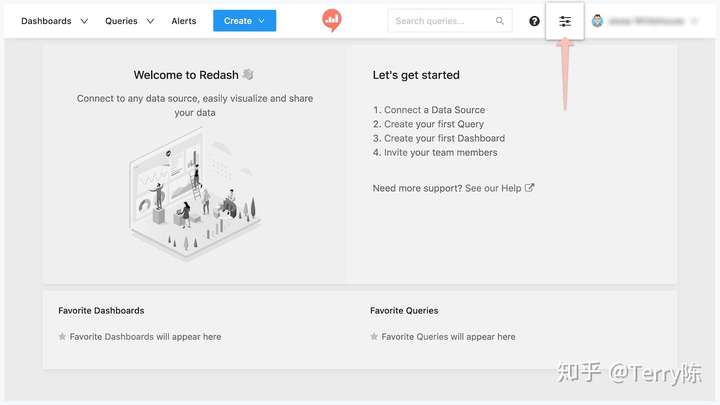Click Invite your team members link

441,152
